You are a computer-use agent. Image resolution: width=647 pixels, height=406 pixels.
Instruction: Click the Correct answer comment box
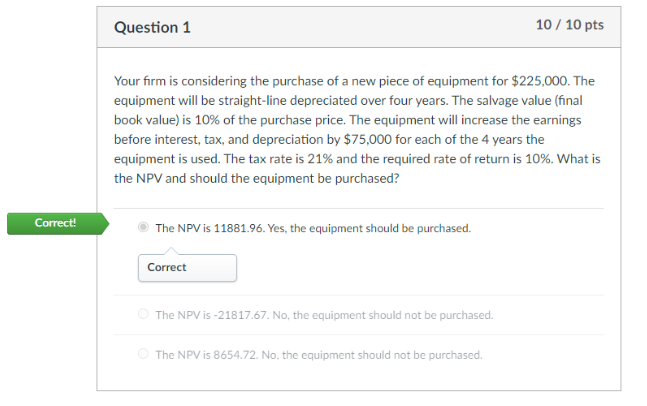click(x=187, y=268)
